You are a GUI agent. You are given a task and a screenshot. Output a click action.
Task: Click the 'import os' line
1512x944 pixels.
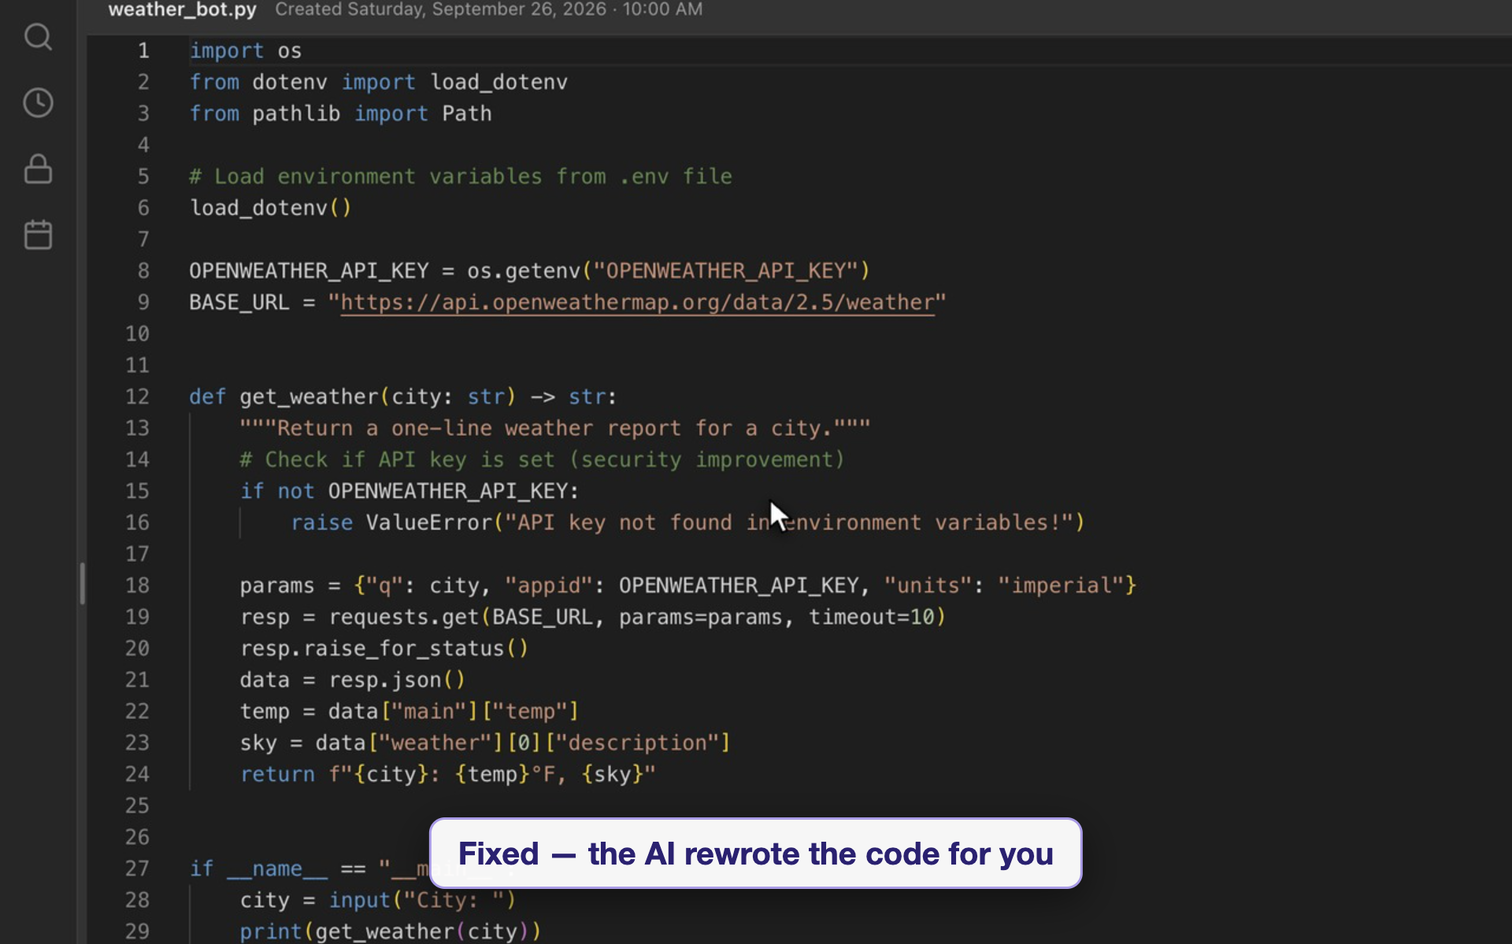(245, 50)
